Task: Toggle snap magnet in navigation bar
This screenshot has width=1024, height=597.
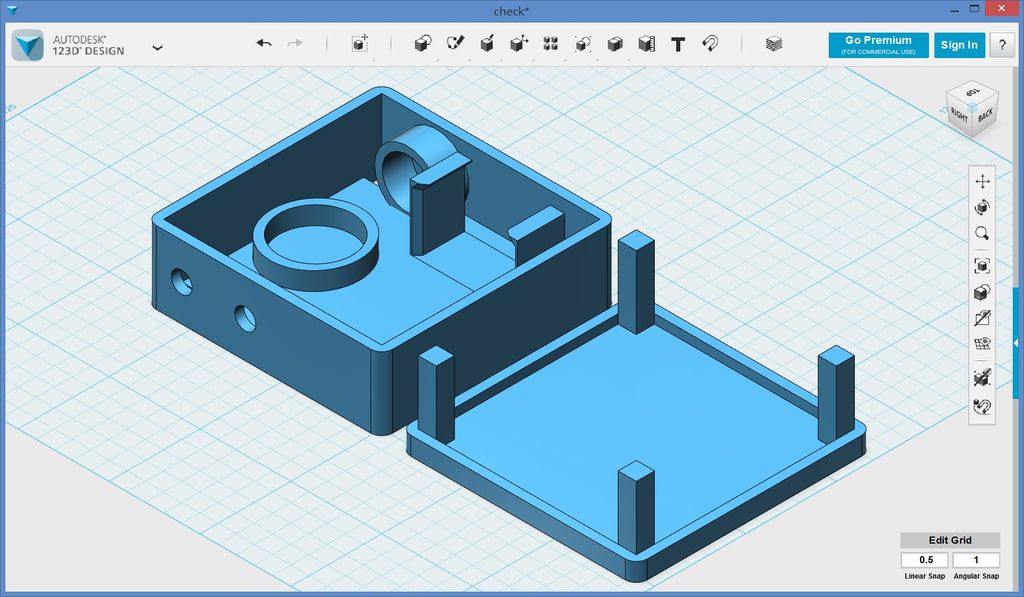Action: [x=982, y=406]
